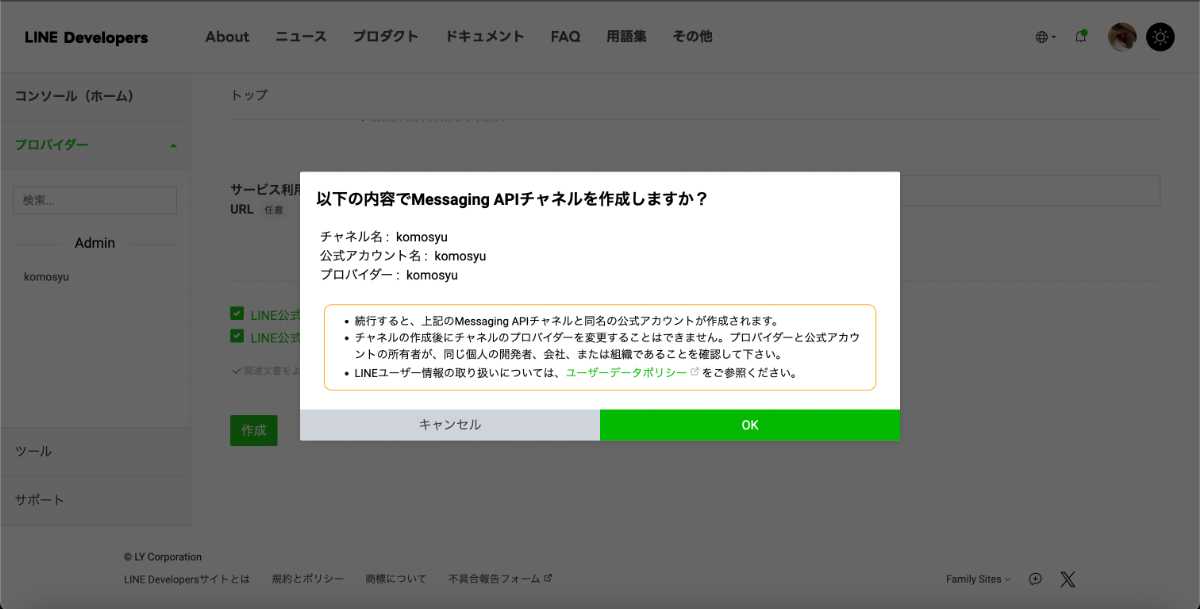Click the キャンセル button in the dialog
1200x609 pixels.
[450, 425]
